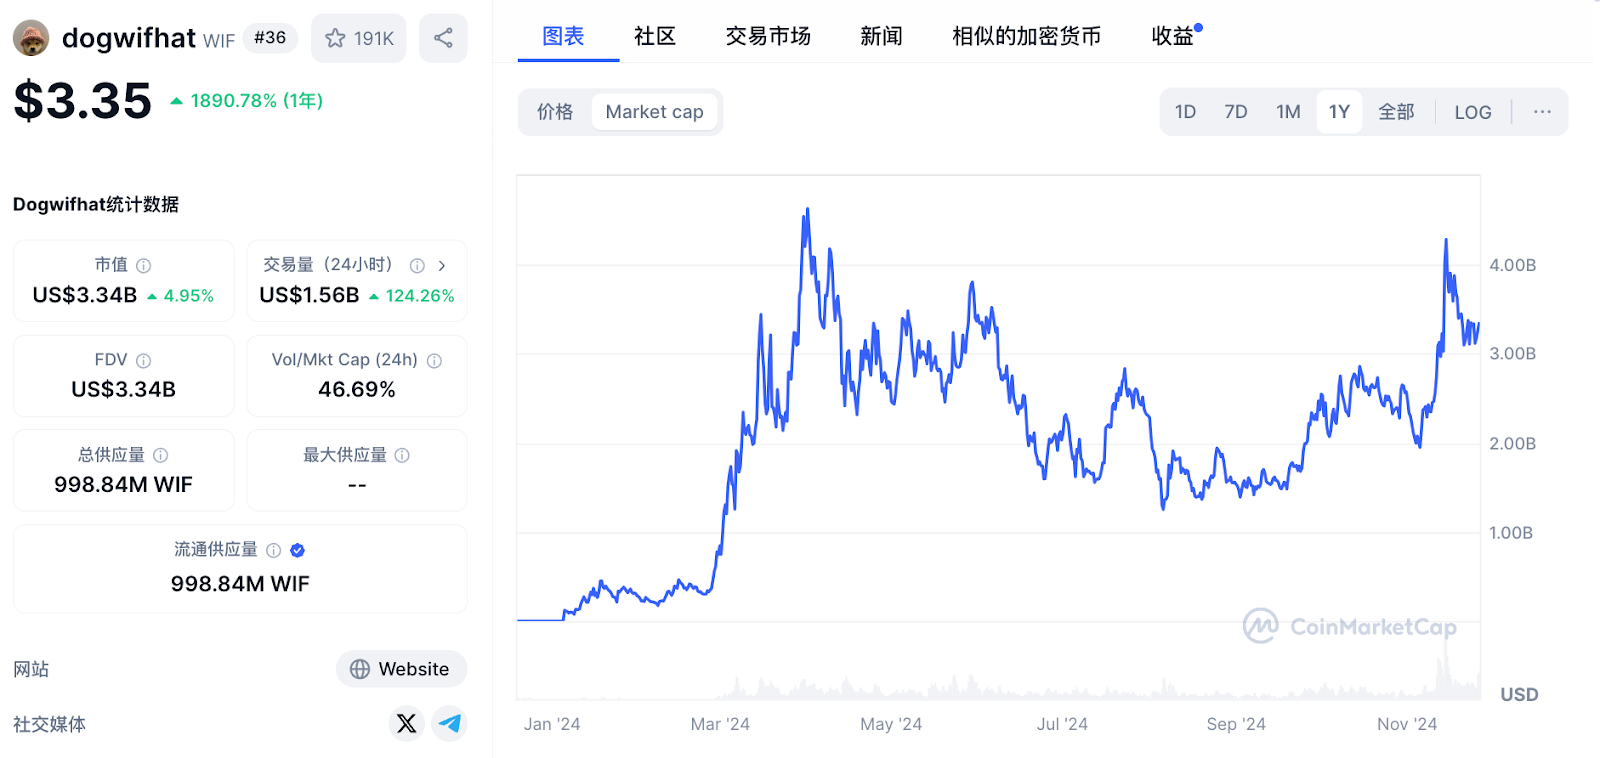Viewport: 1600px width, 758px height.
Task: Switch to the 社区 tab
Action: tap(655, 36)
